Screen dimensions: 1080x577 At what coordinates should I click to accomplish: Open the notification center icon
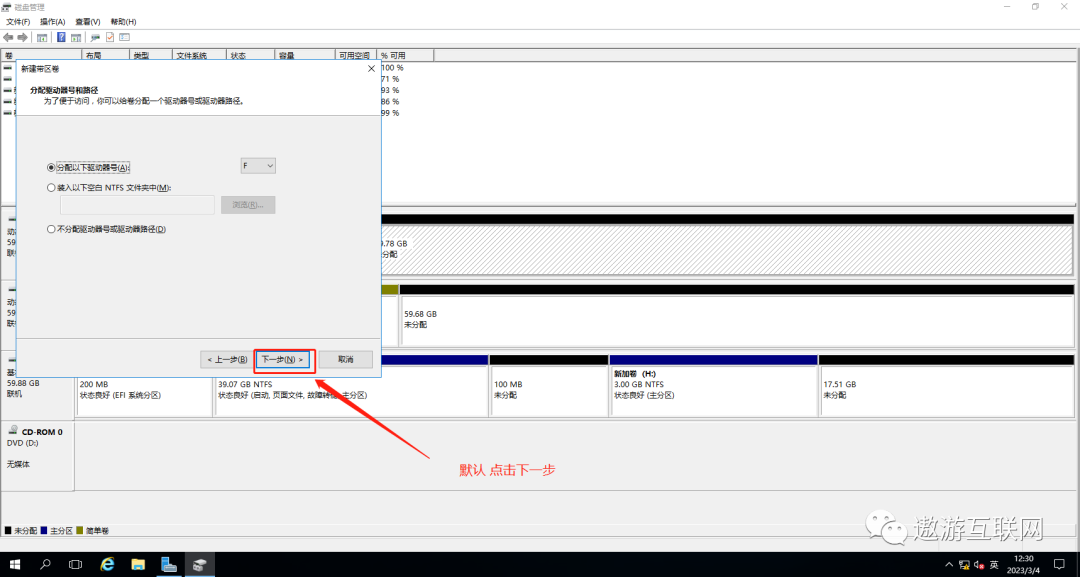click(1059, 565)
